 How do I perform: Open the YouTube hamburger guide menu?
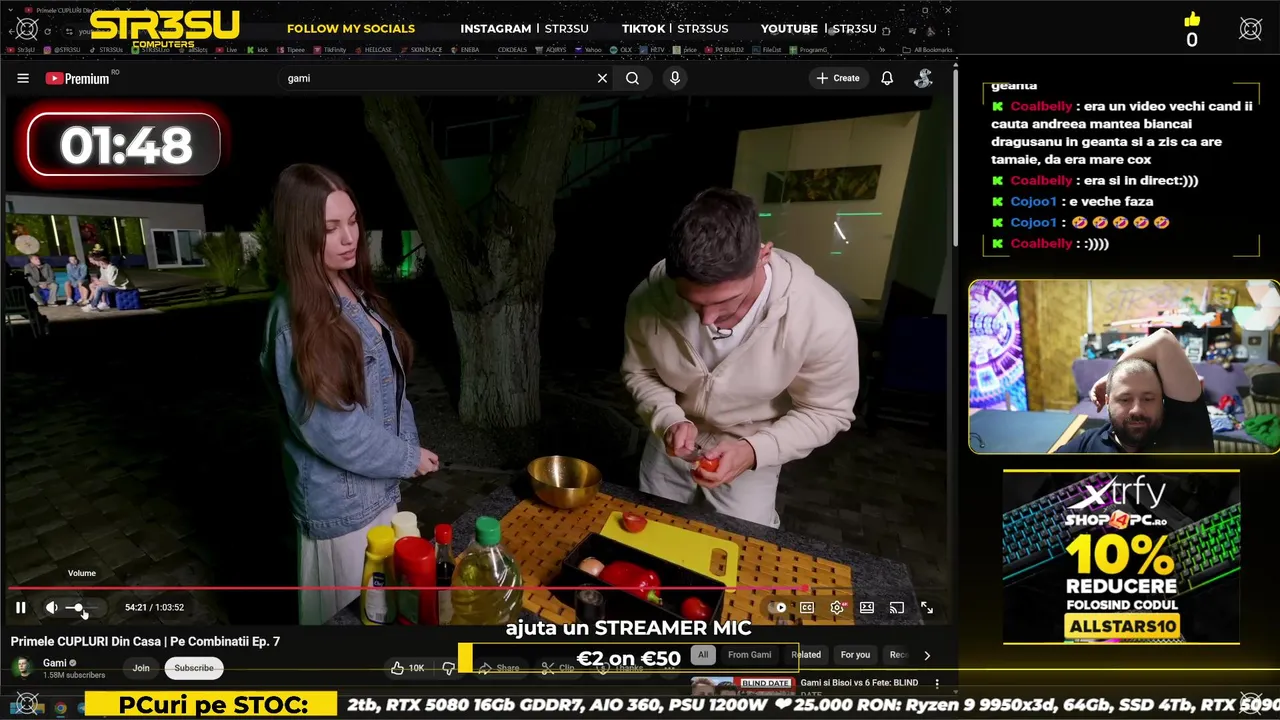[x=23, y=78]
